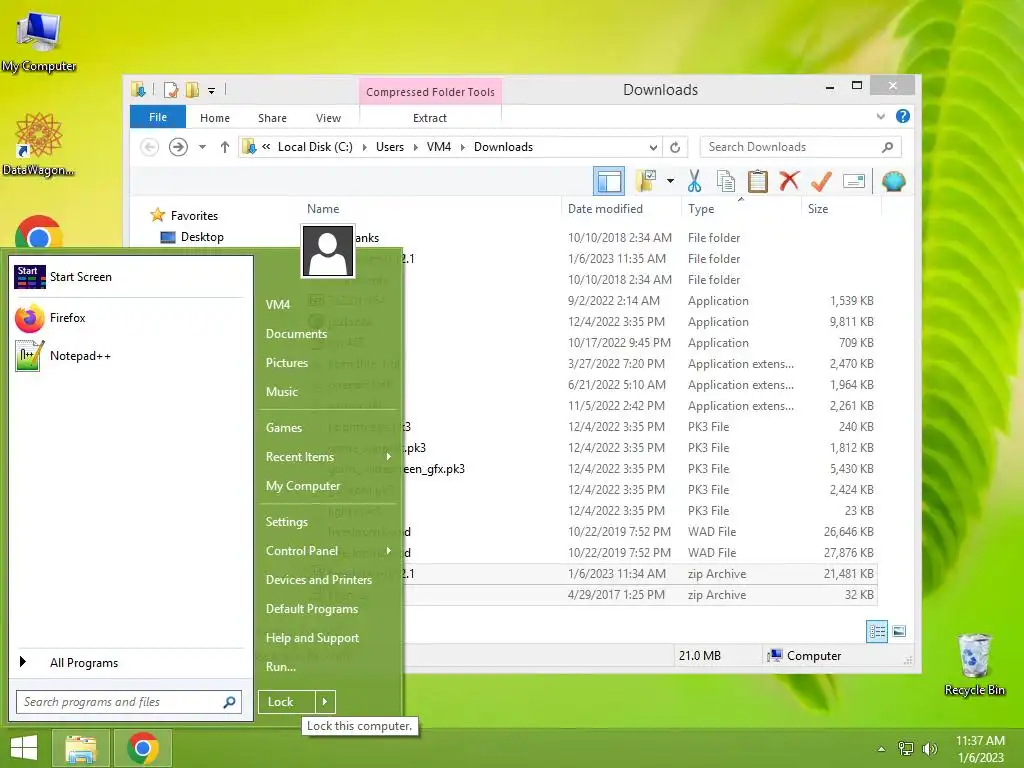Viewport: 1024px width, 768px height.
Task: Open the File ribbon tab
Action: [x=158, y=117]
